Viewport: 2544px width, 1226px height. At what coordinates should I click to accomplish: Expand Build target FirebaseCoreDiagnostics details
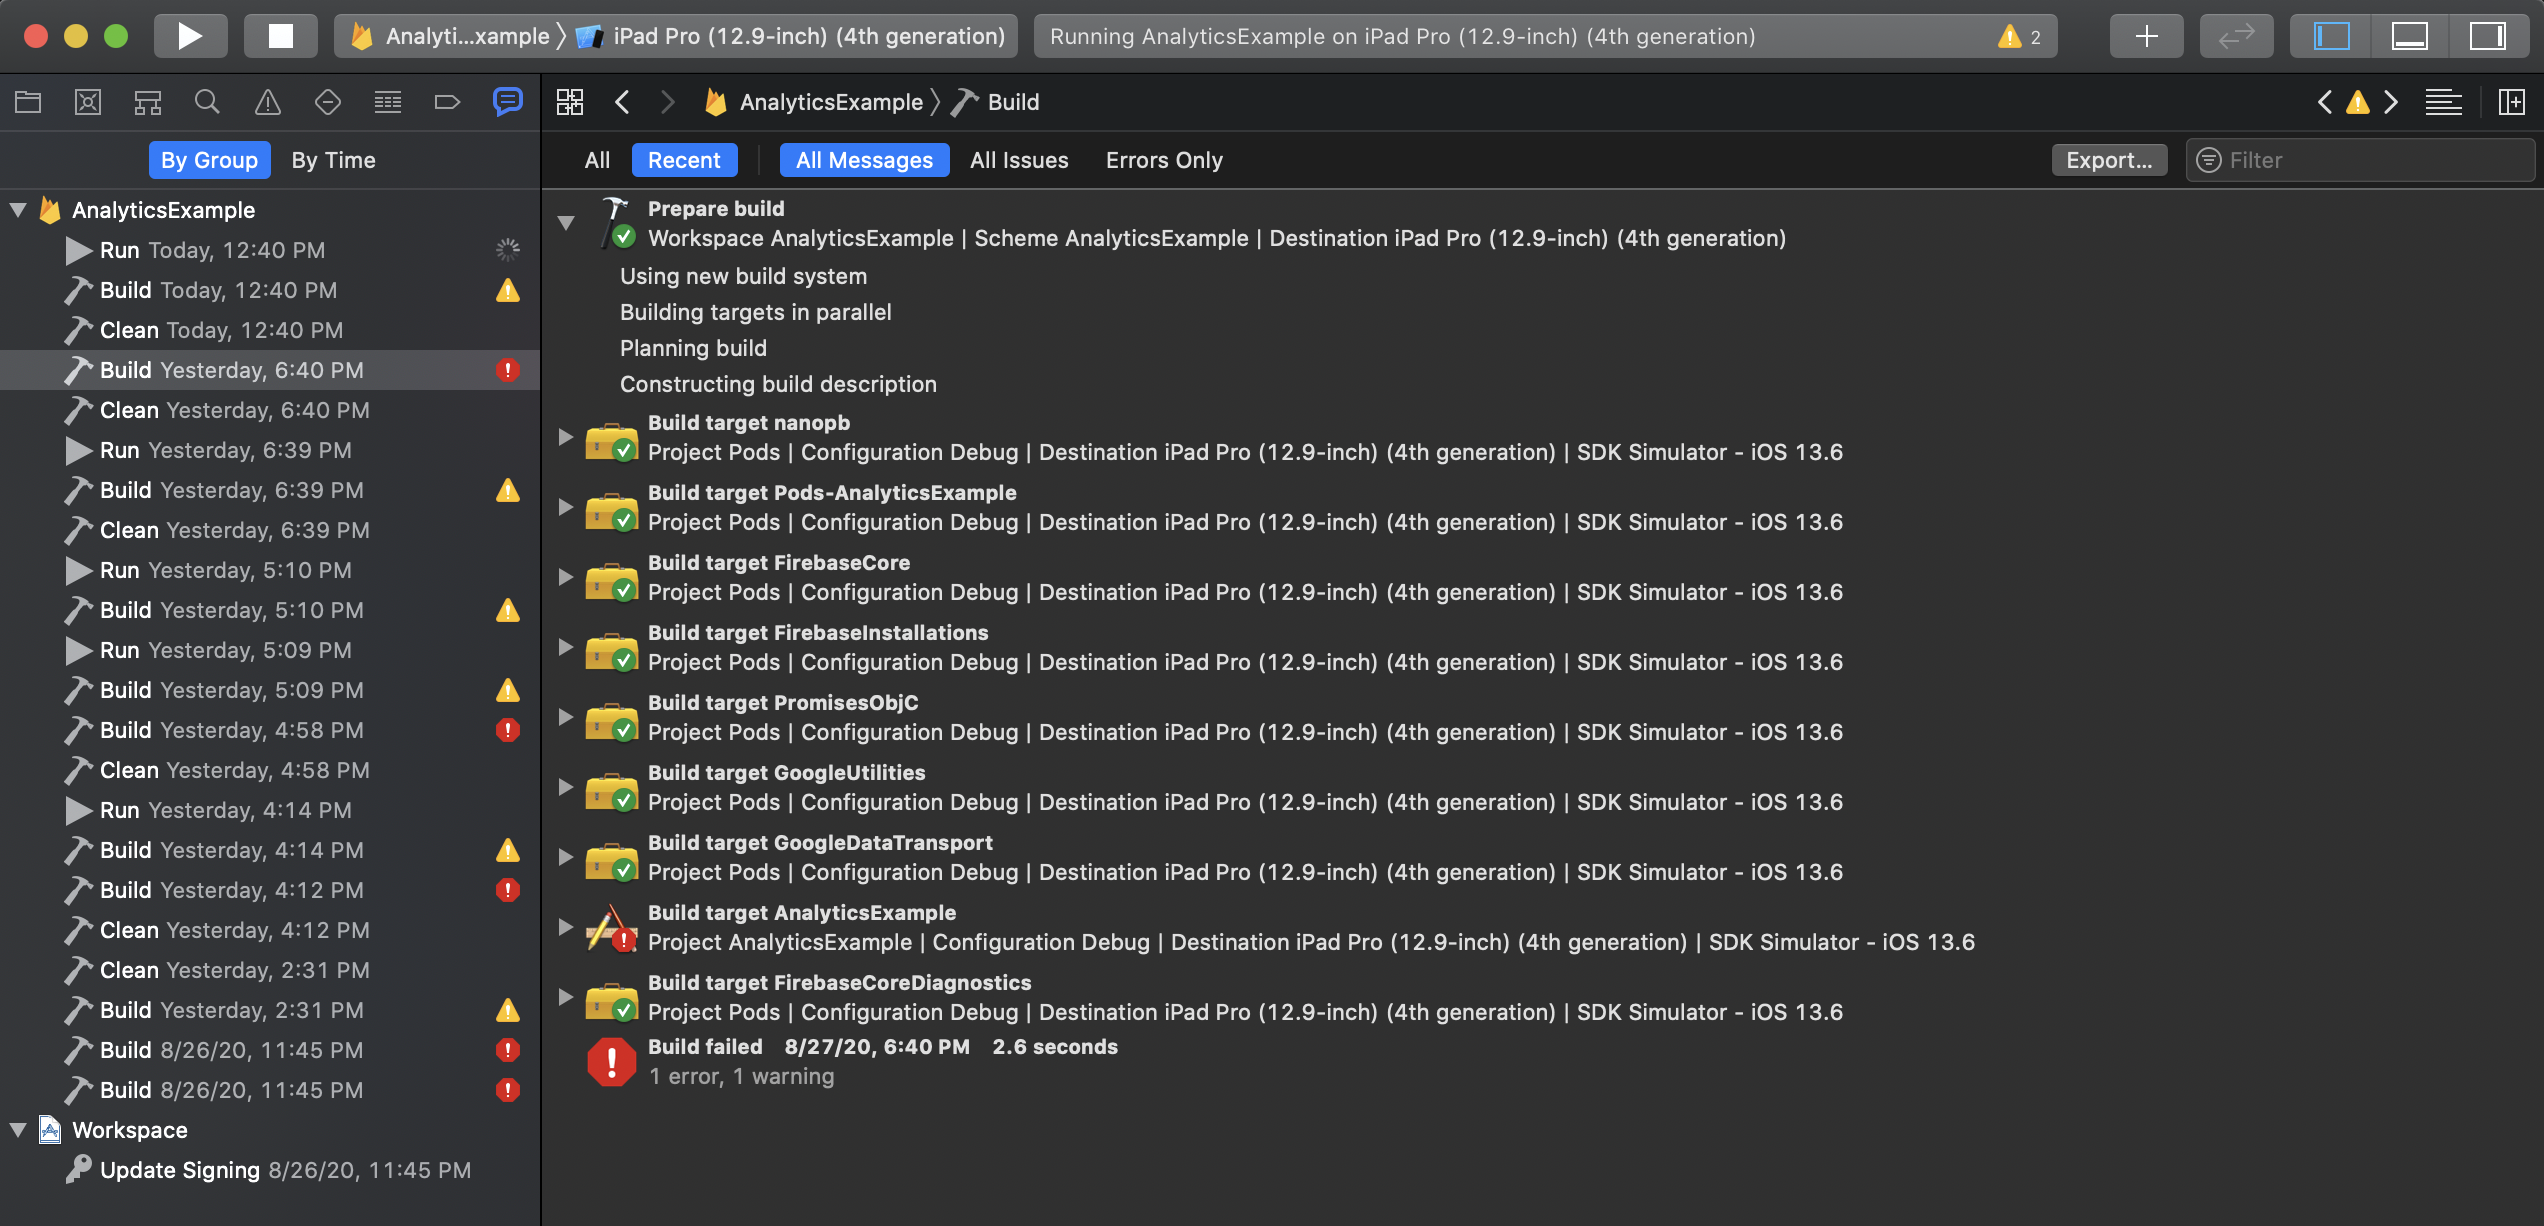566,996
